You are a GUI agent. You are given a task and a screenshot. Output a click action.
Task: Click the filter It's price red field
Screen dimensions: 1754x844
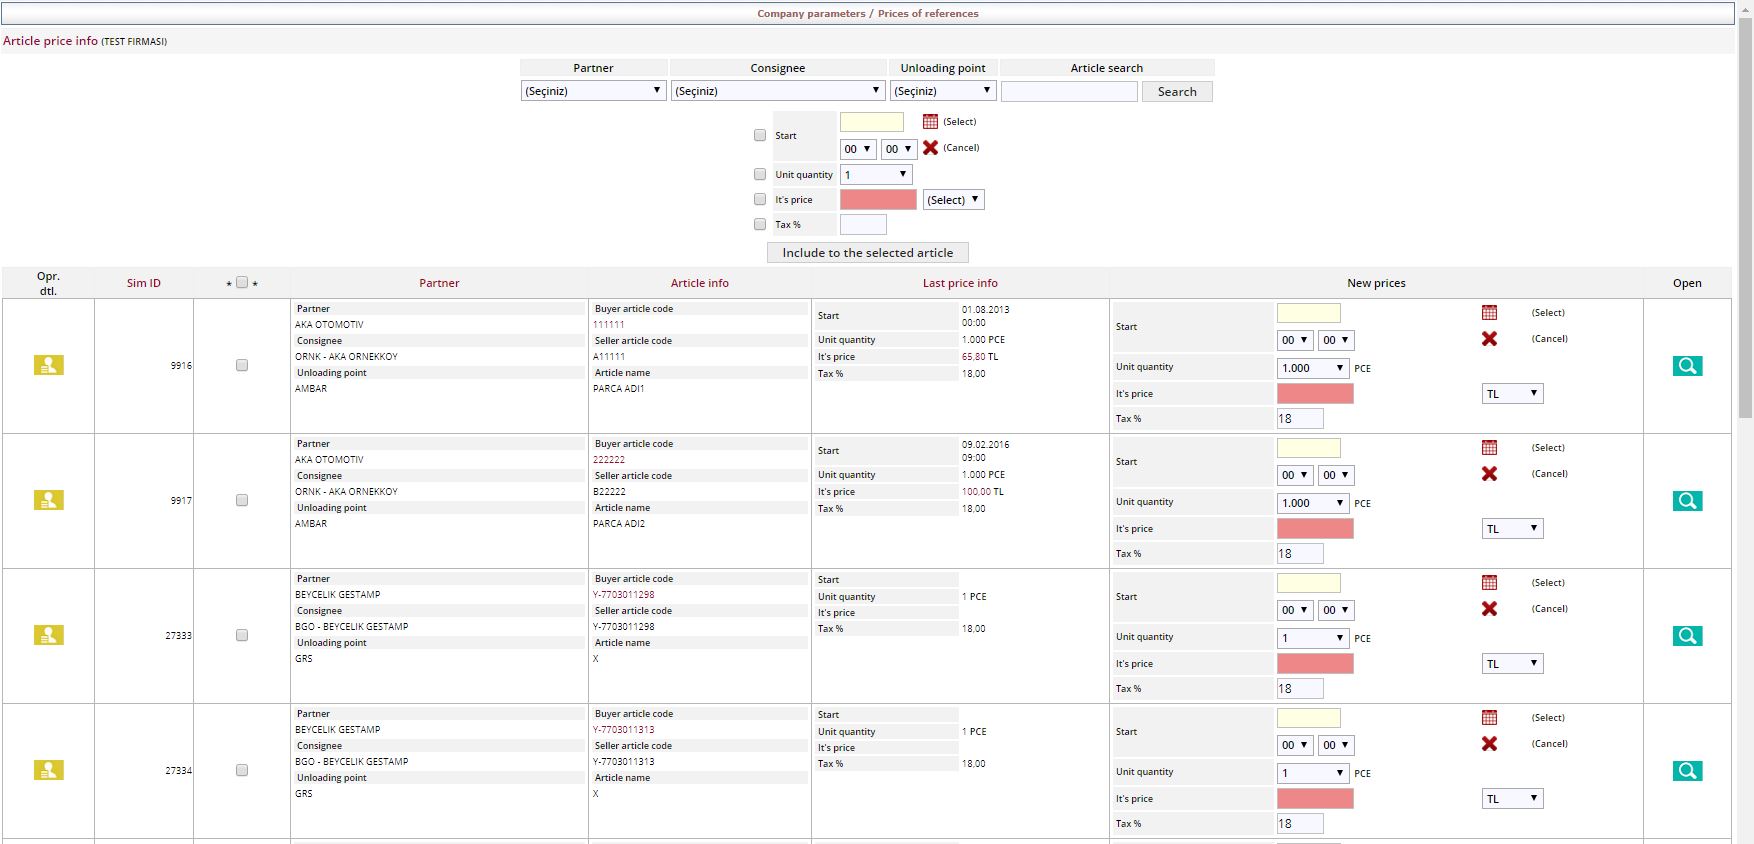click(x=878, y=200)
